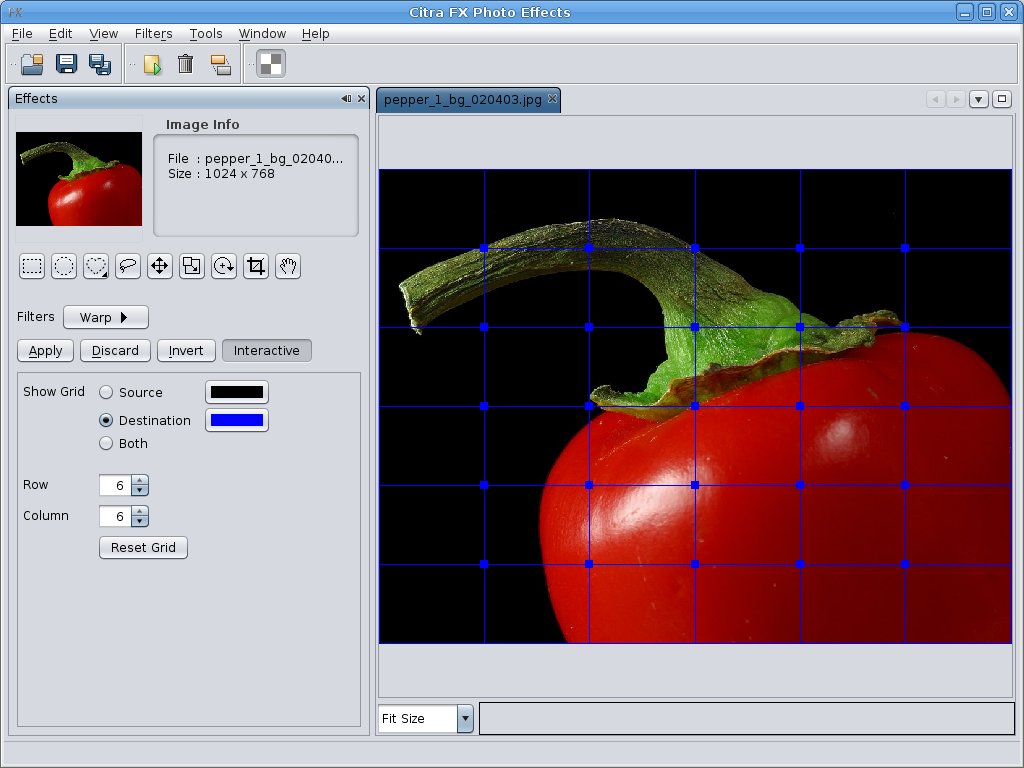This screenshot has width=1024, height=768.
Task: Select the elliptical selection tool
Action: coord(64,266)
